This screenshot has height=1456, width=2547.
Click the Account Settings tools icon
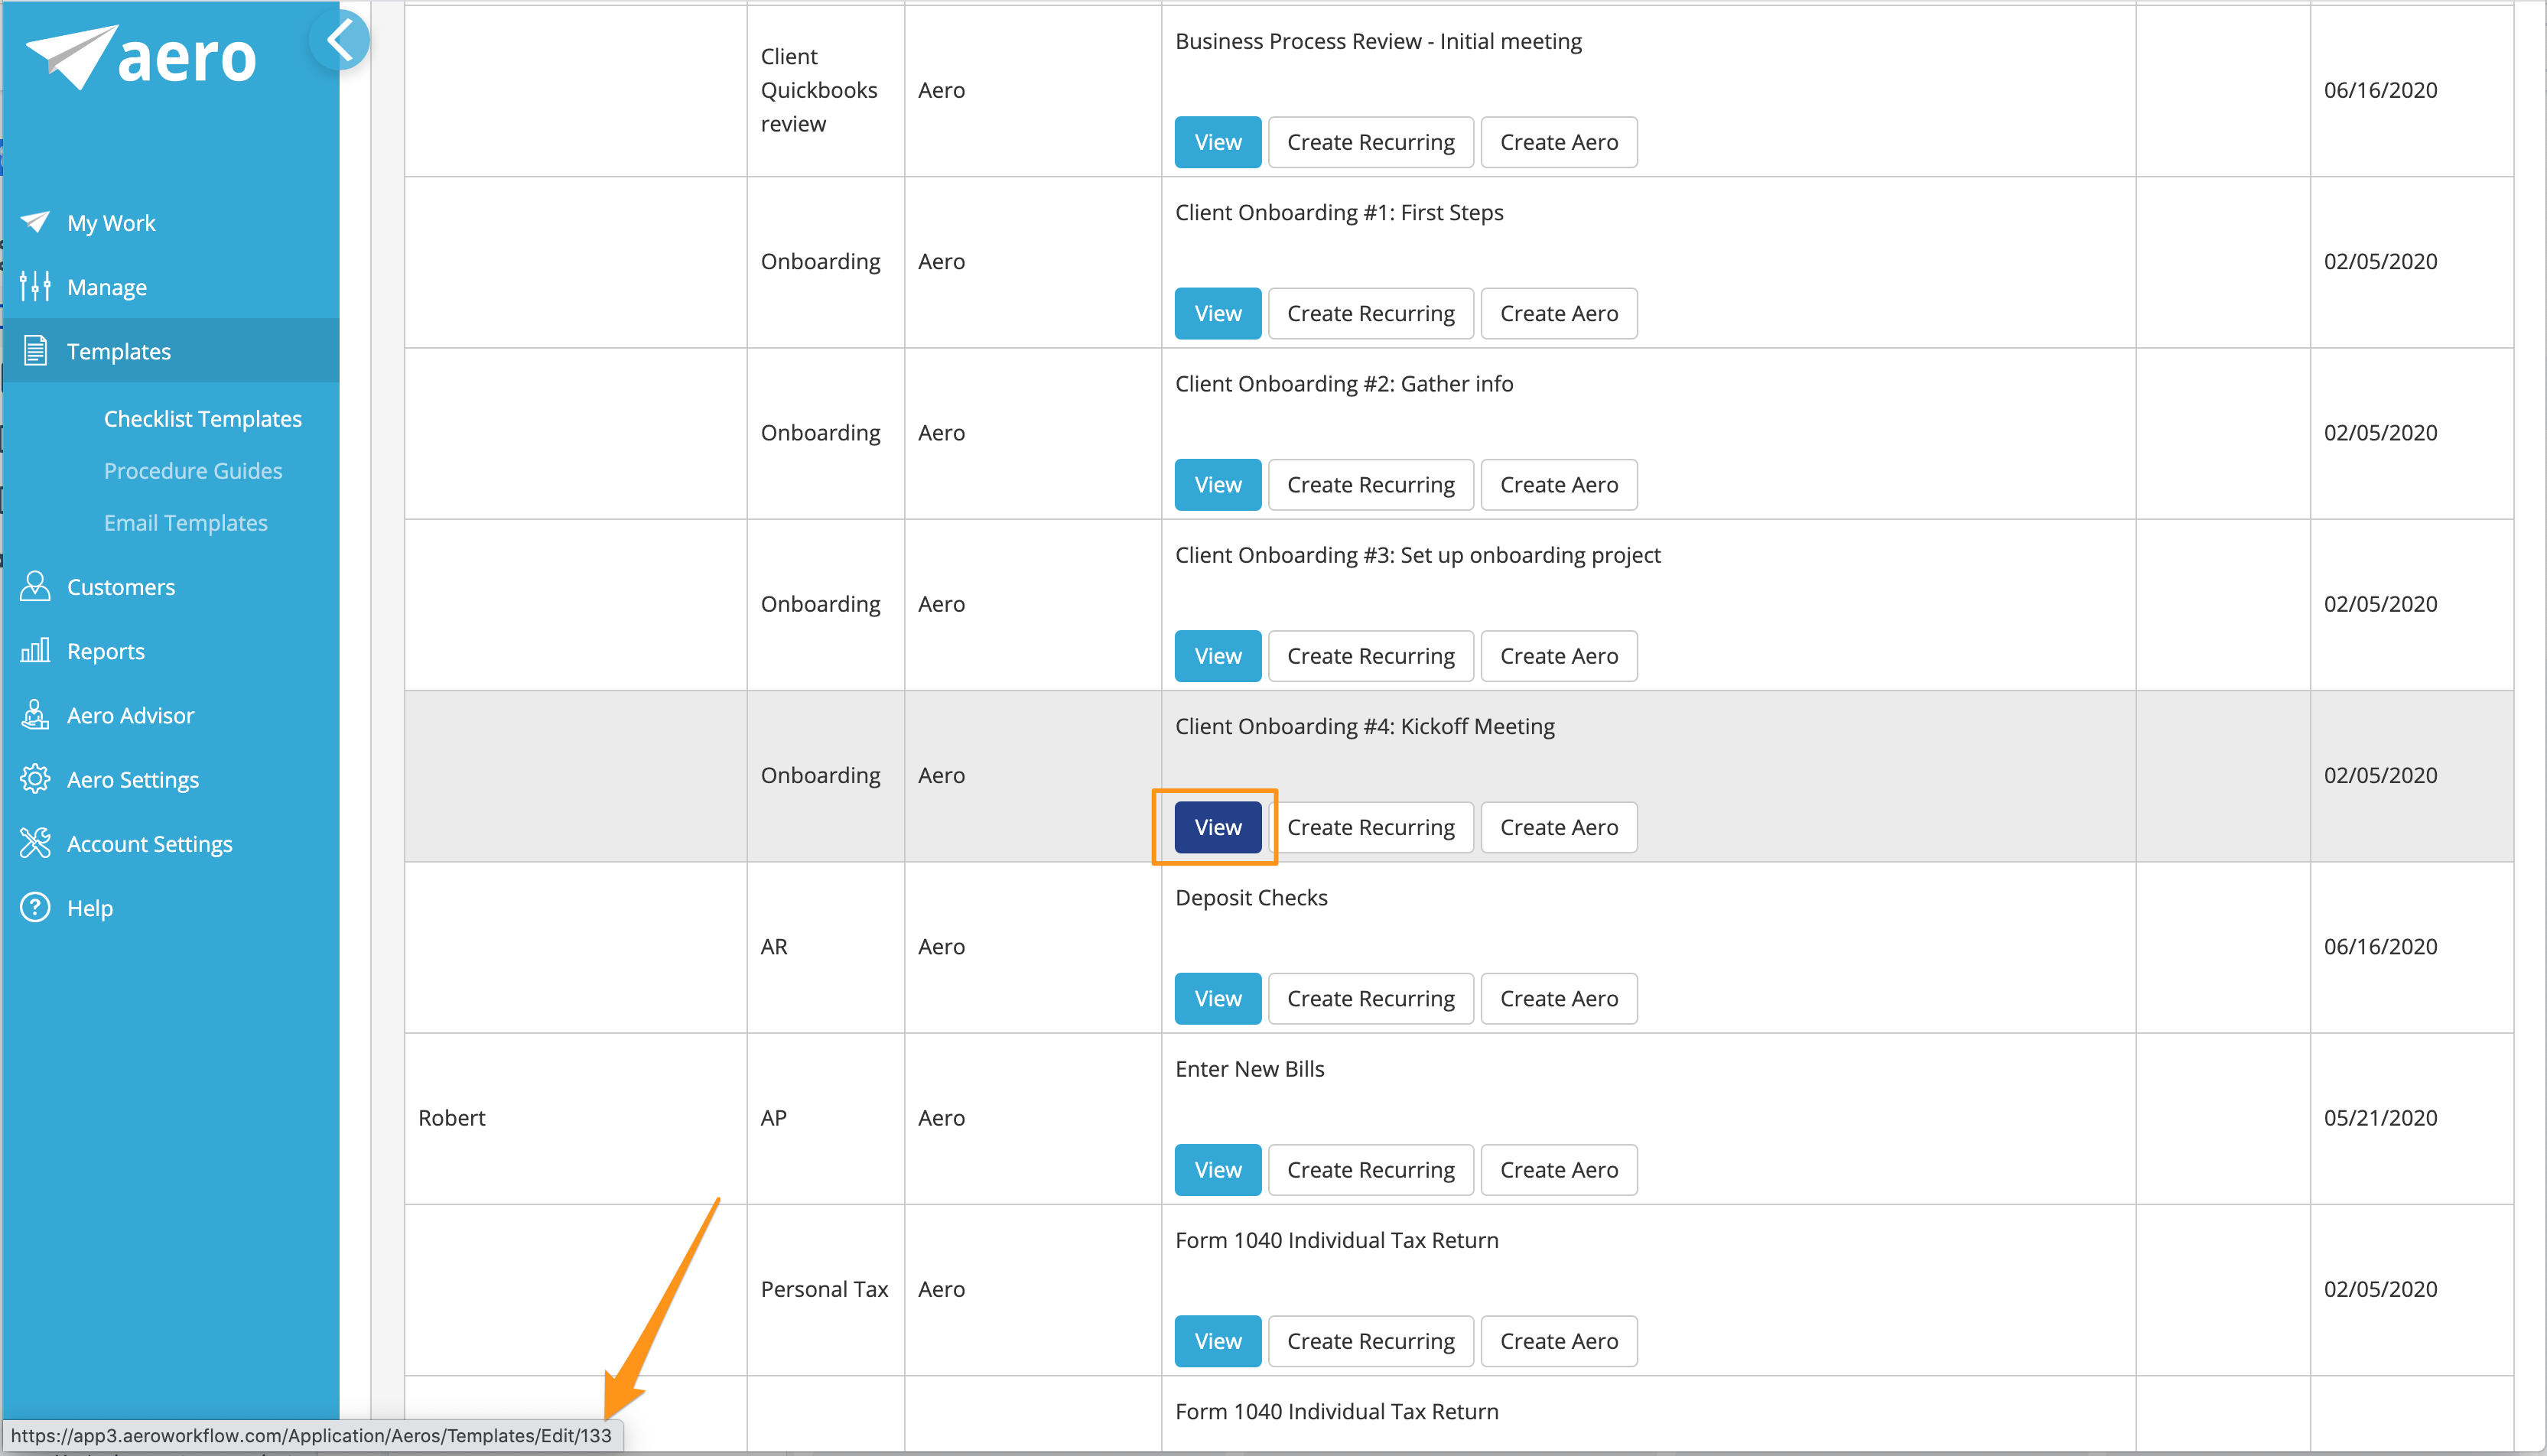[x=35, y=843]
